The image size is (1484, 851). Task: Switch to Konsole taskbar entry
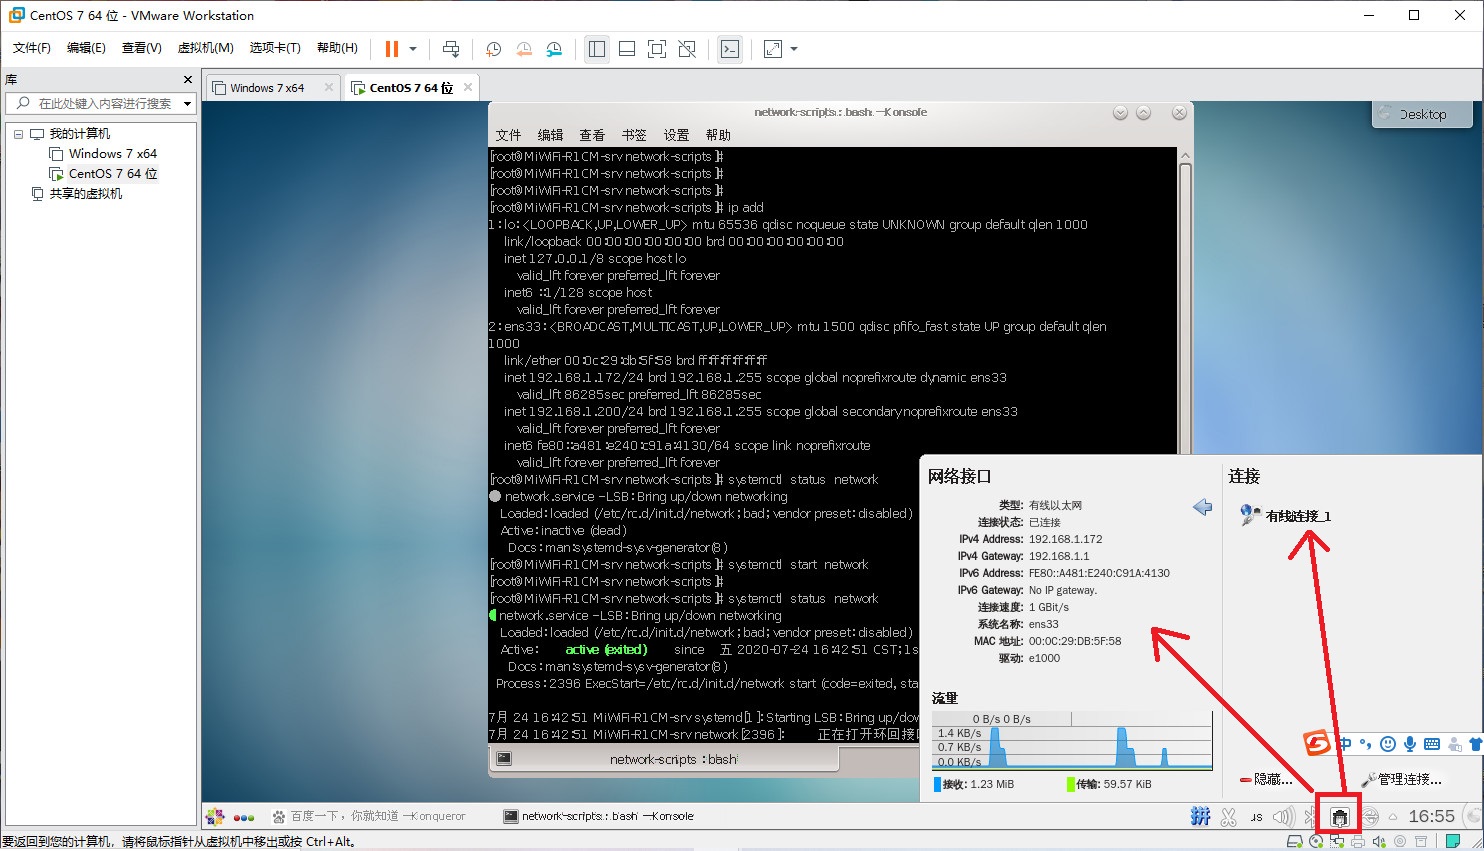[x=598, y=816]
